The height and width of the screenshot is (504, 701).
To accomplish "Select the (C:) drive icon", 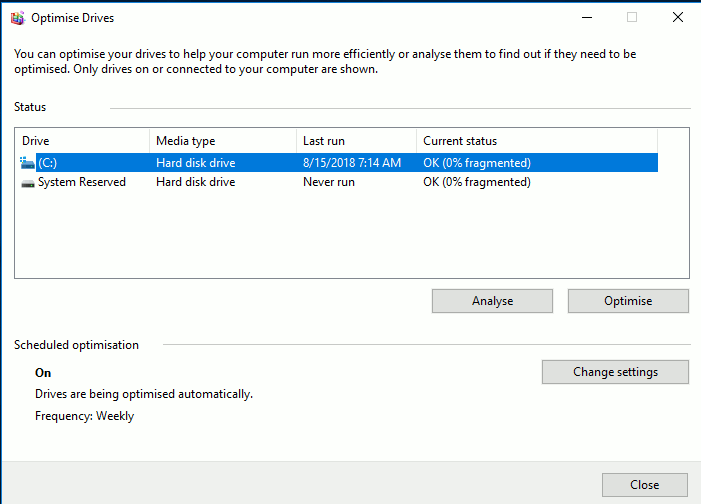I will tap(27, 163).
